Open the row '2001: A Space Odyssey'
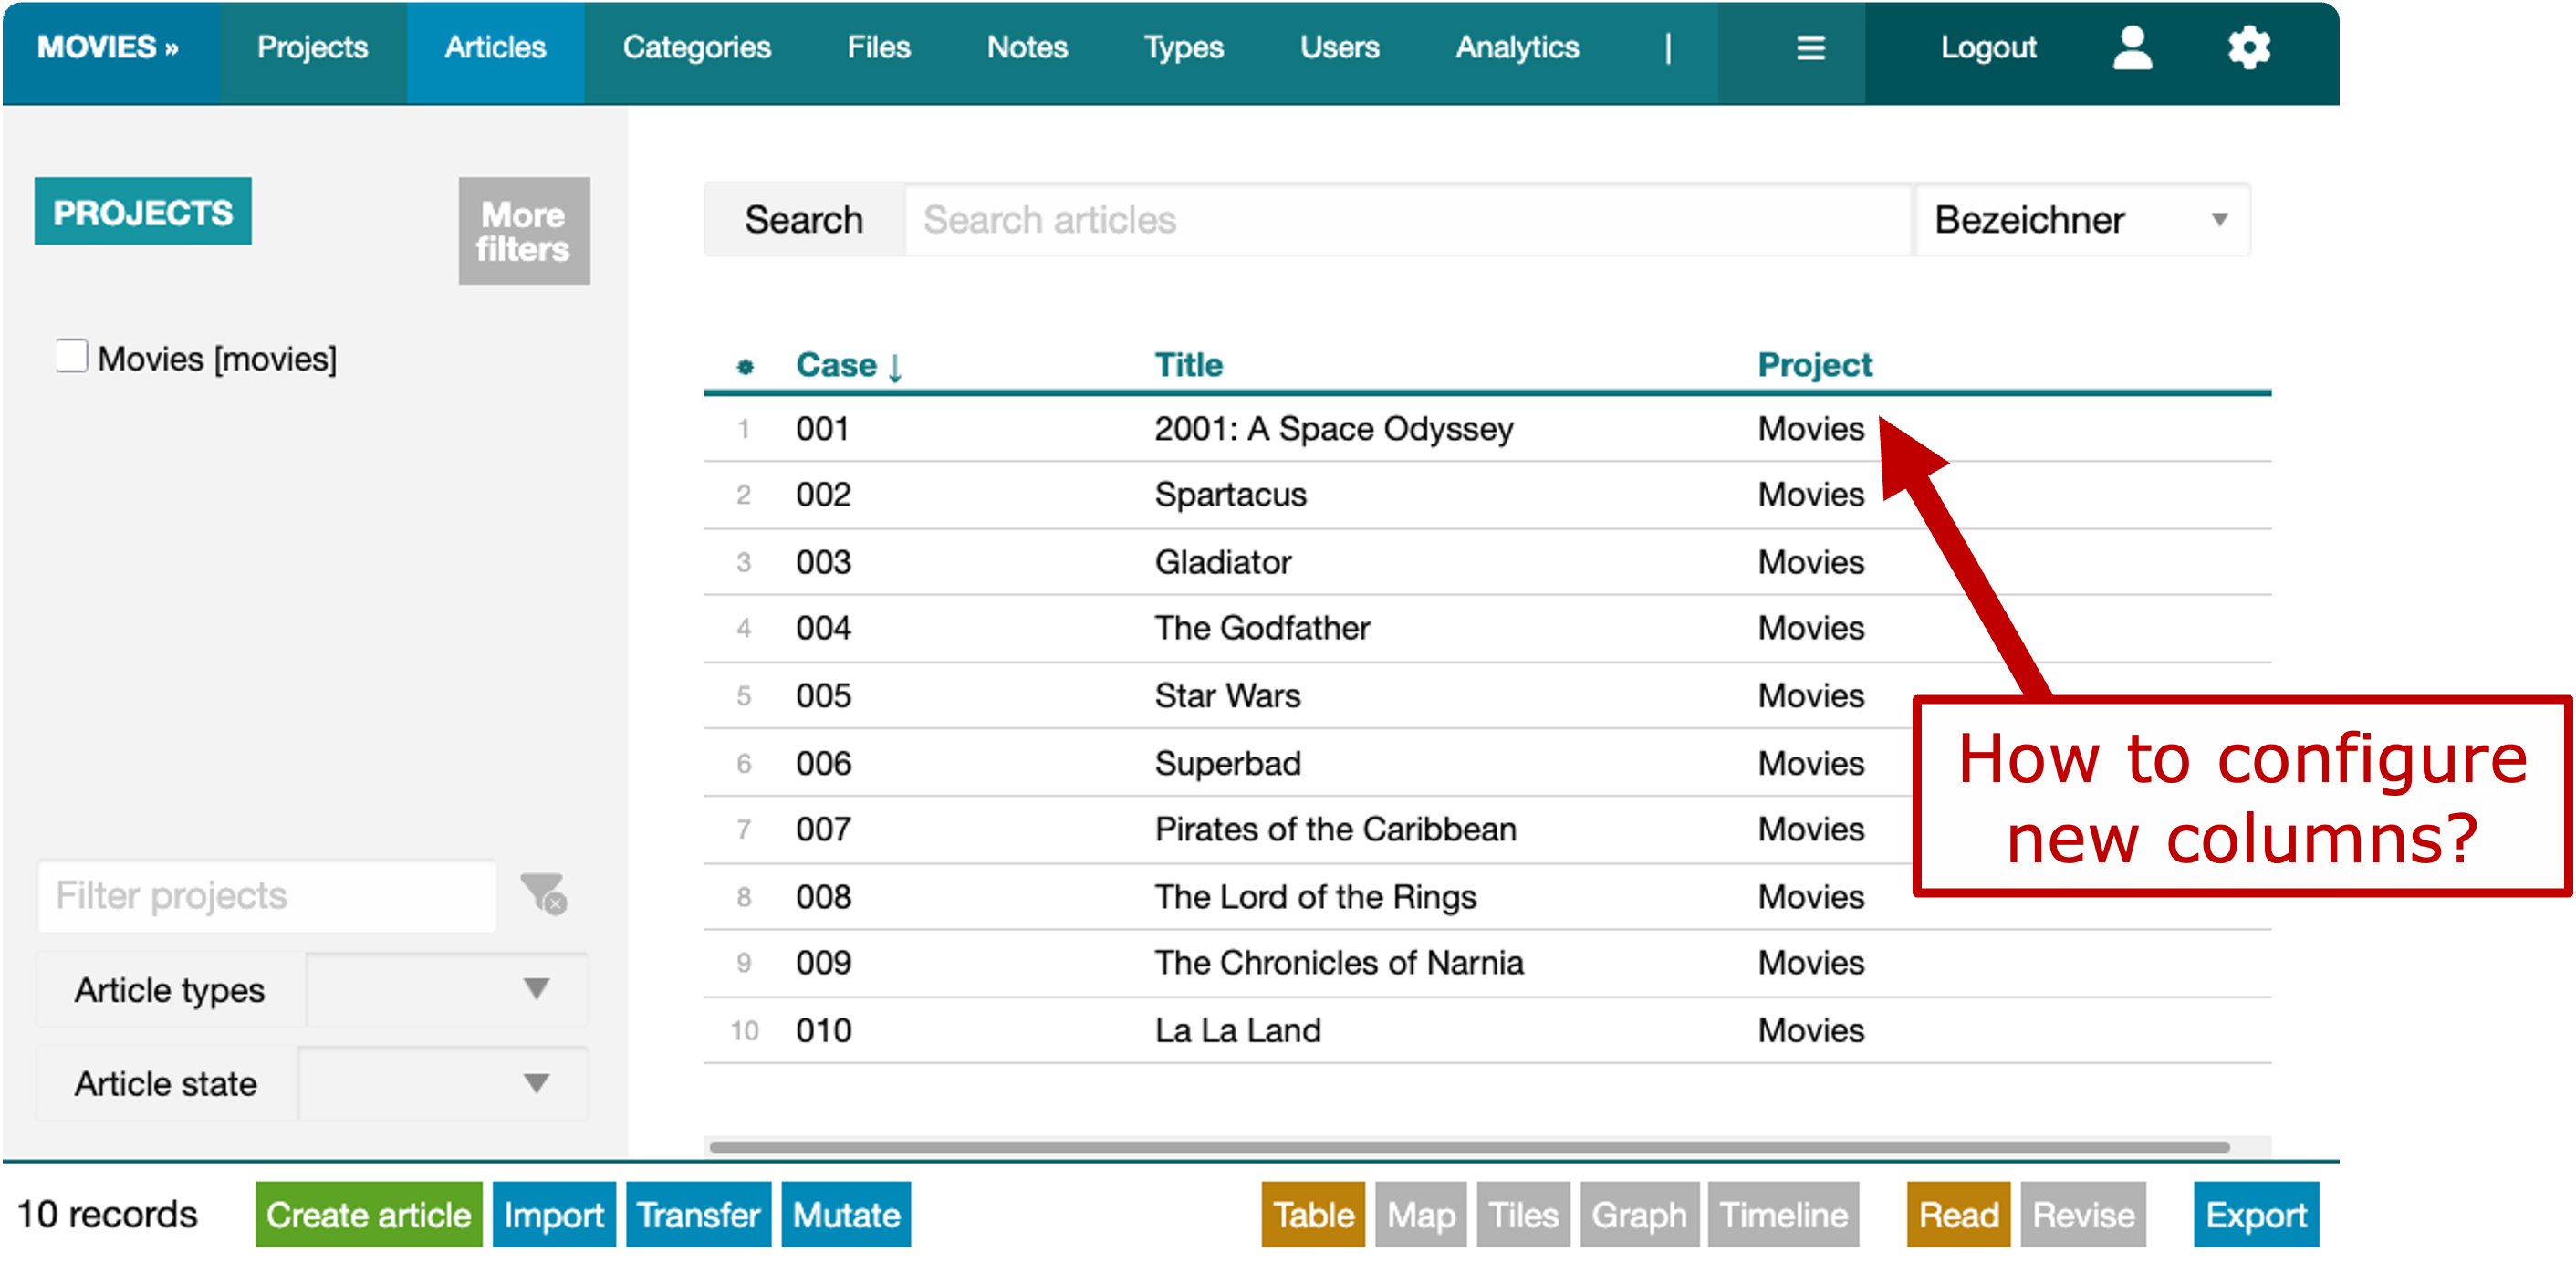Viewport: 2576px width, 1263px height. point(1487,428)
